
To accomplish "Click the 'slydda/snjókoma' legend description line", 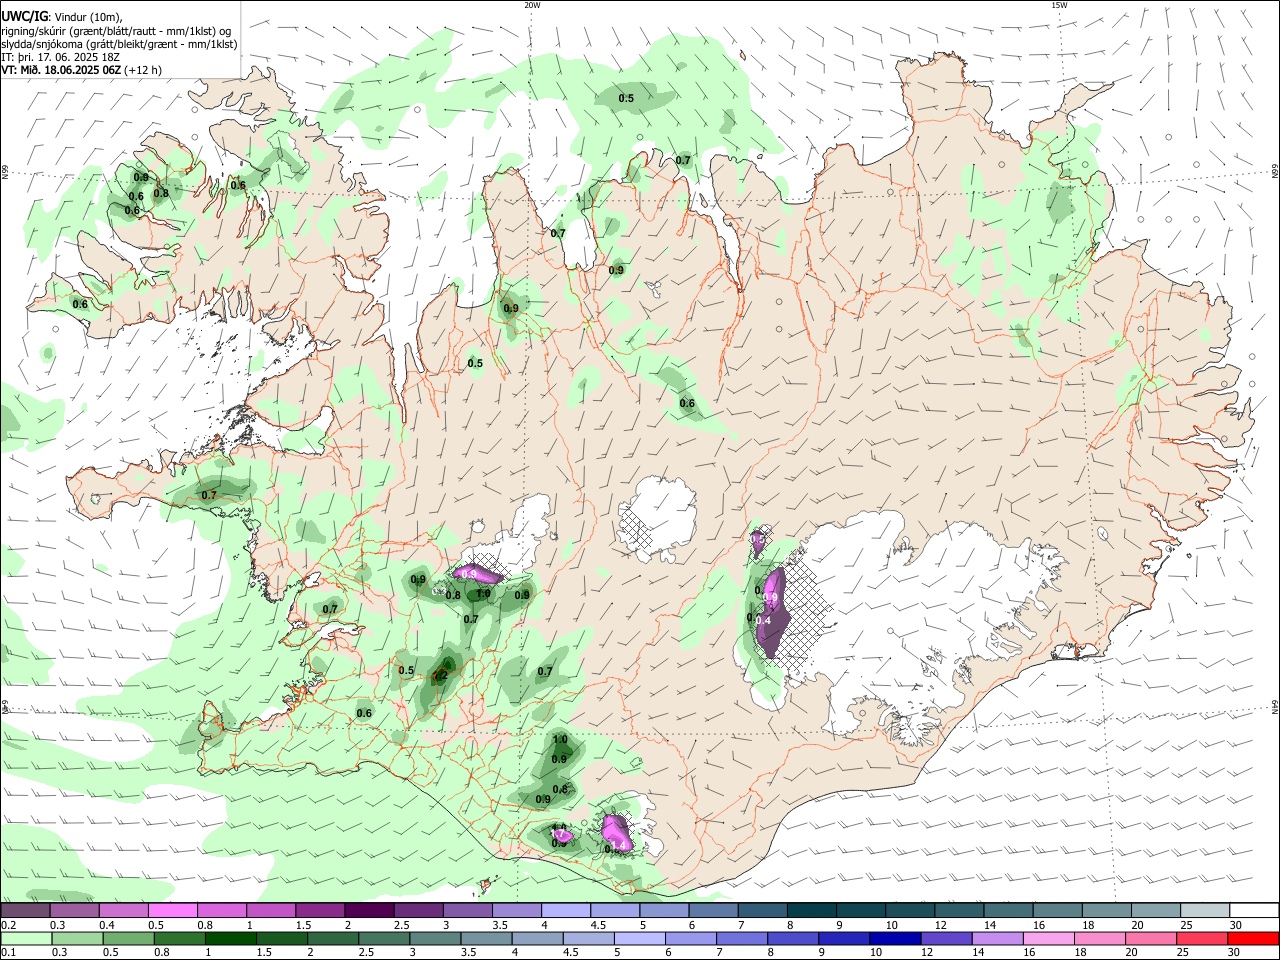I will pyautogui.click(x=119, y=44).
